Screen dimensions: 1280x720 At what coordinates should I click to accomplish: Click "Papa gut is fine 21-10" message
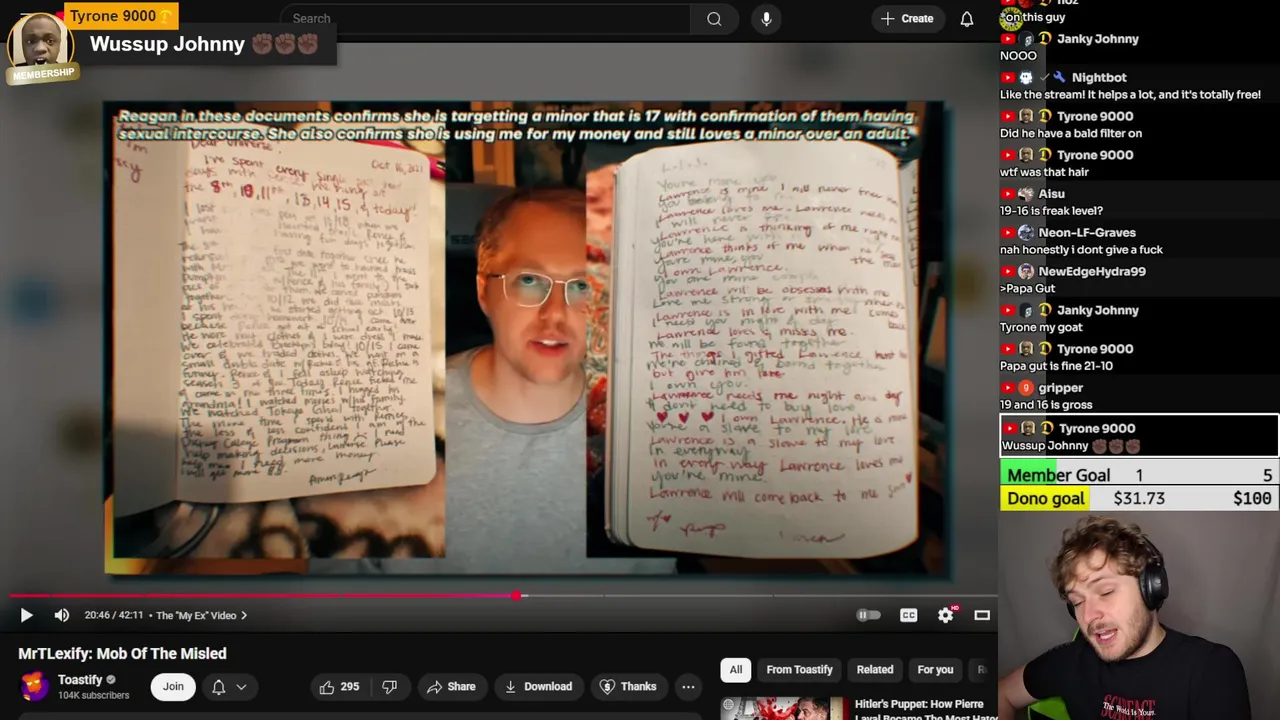point(1056,366)
